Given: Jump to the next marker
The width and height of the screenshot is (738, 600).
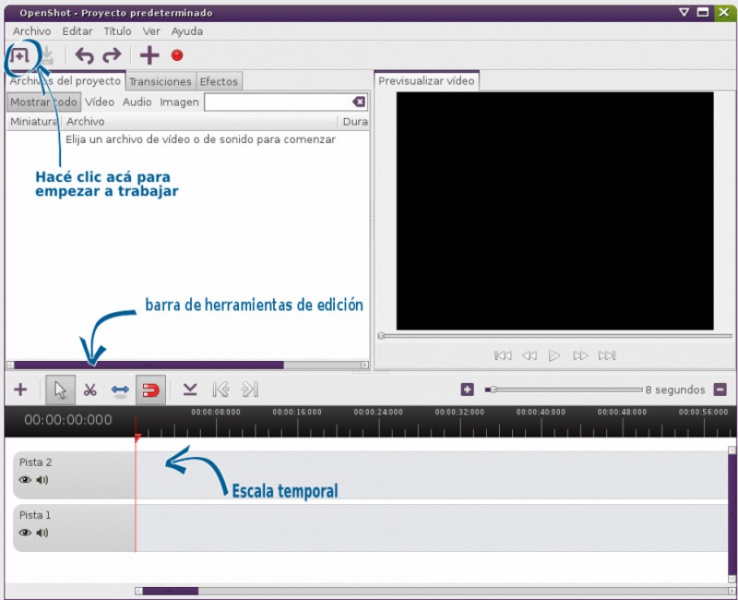Looking at the screenshot, I should pos(249,389).
